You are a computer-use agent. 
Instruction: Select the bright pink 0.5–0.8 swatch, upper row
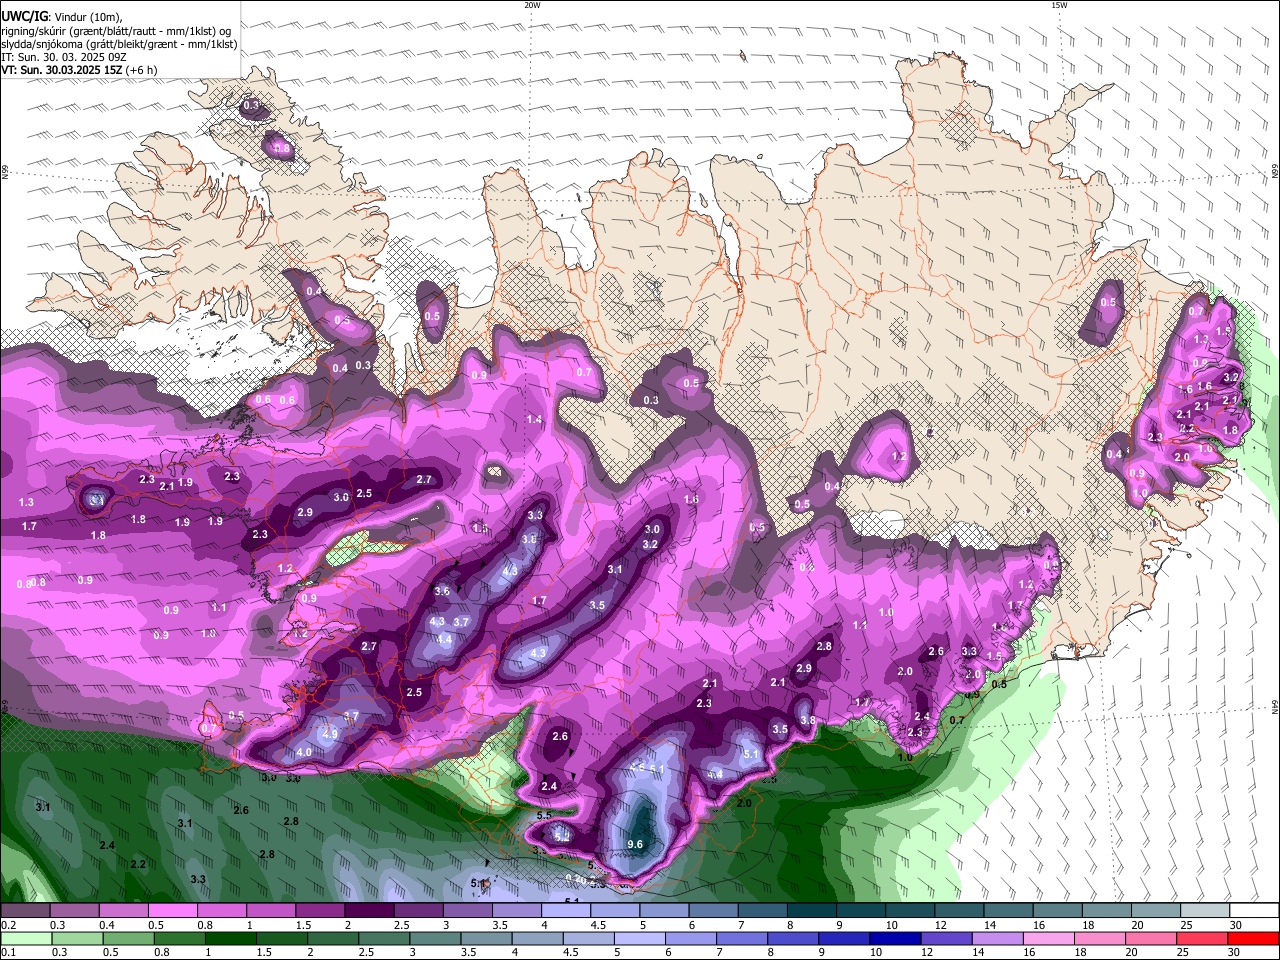(172, 910)
